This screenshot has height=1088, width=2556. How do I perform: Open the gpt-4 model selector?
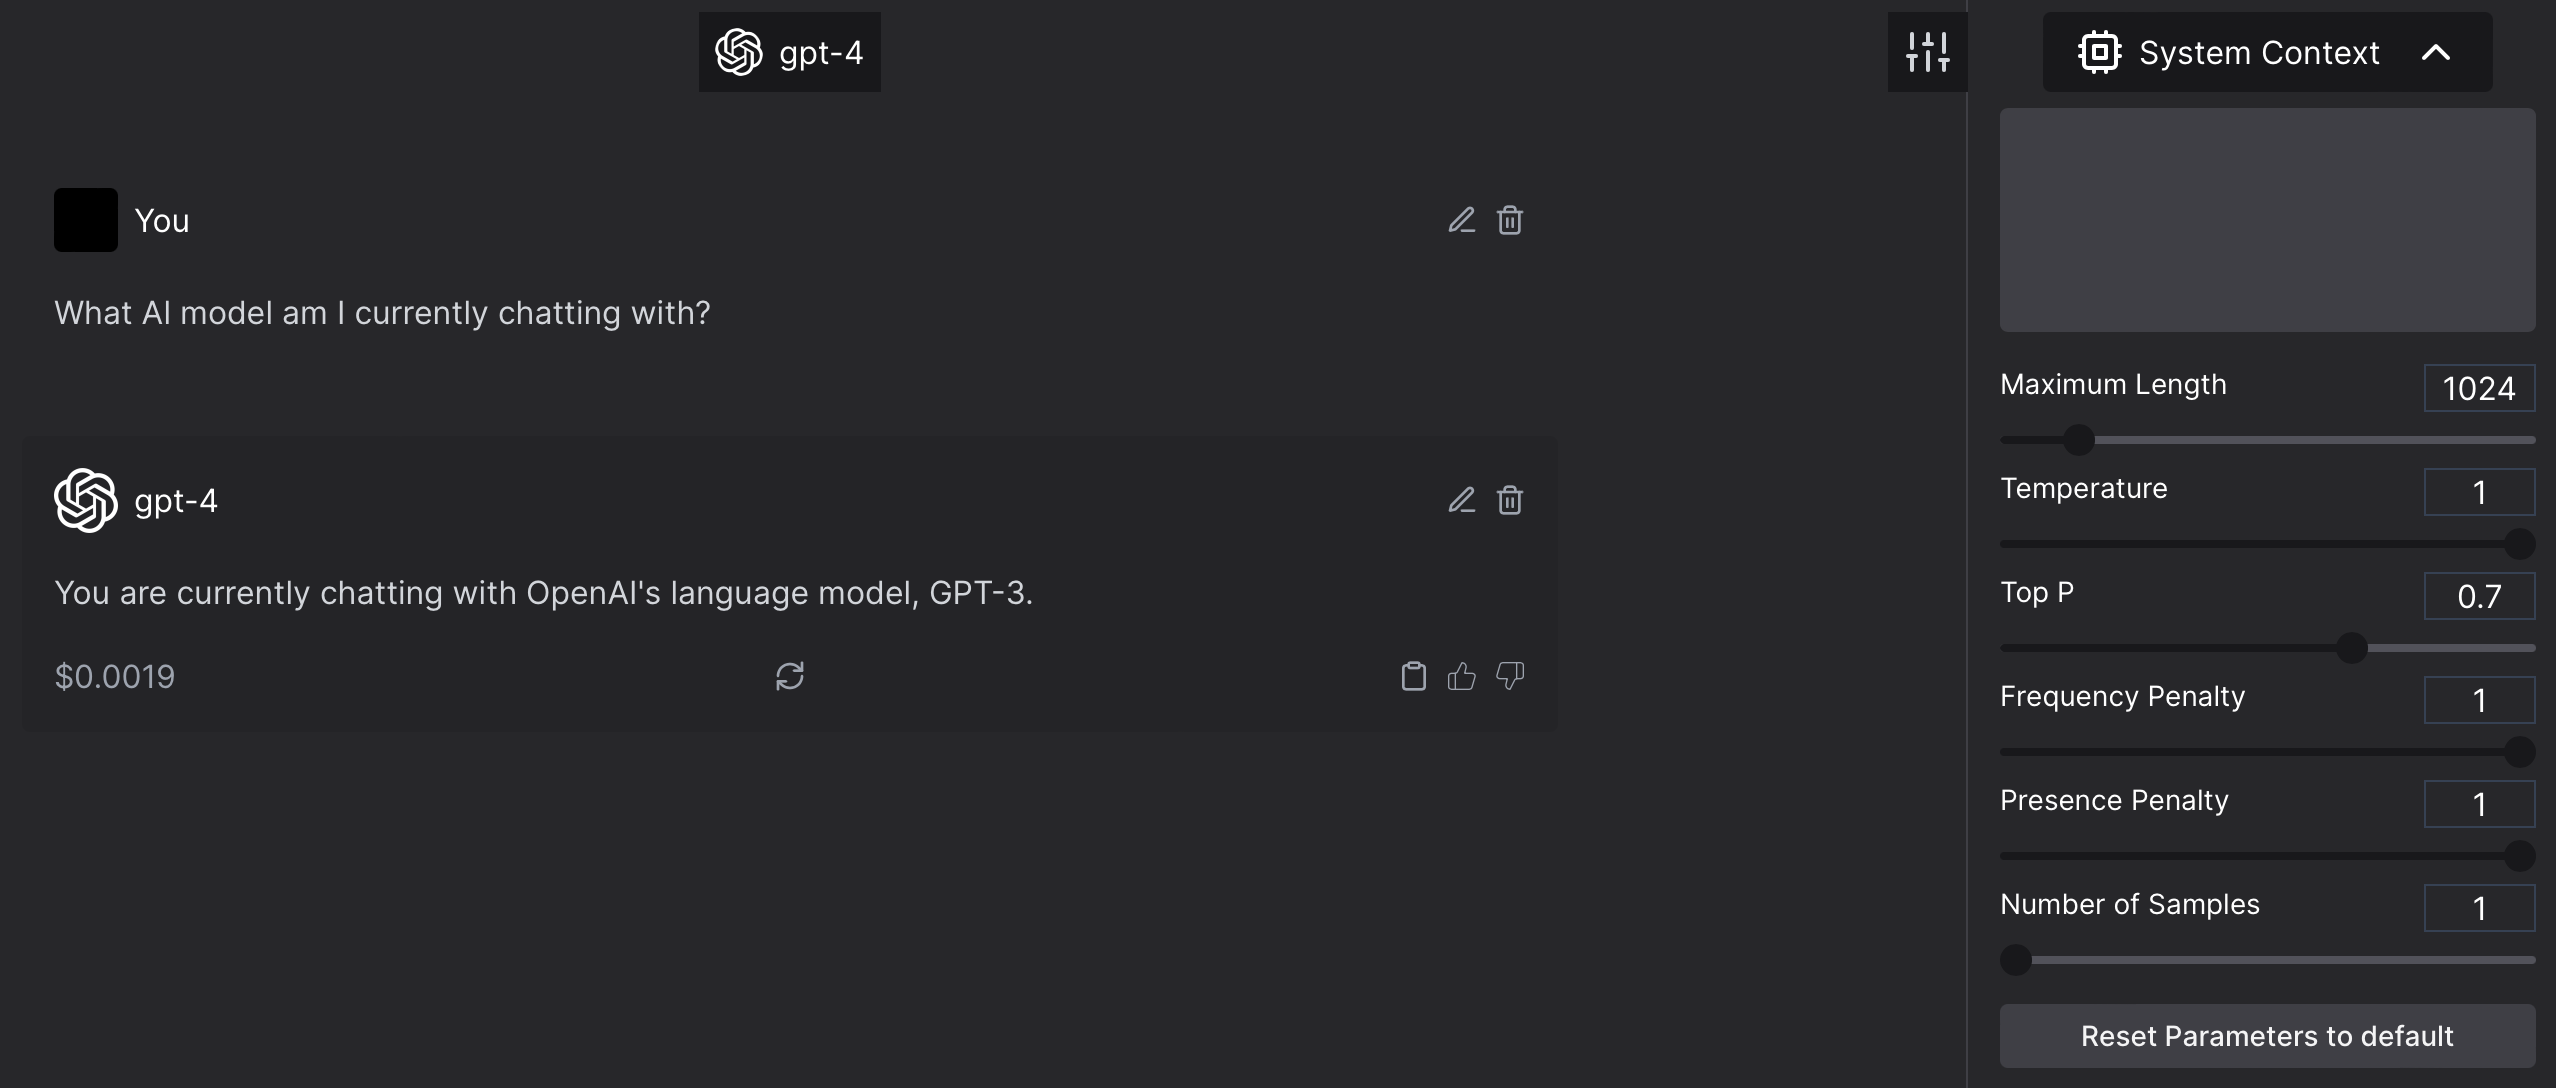pos(790,52)
